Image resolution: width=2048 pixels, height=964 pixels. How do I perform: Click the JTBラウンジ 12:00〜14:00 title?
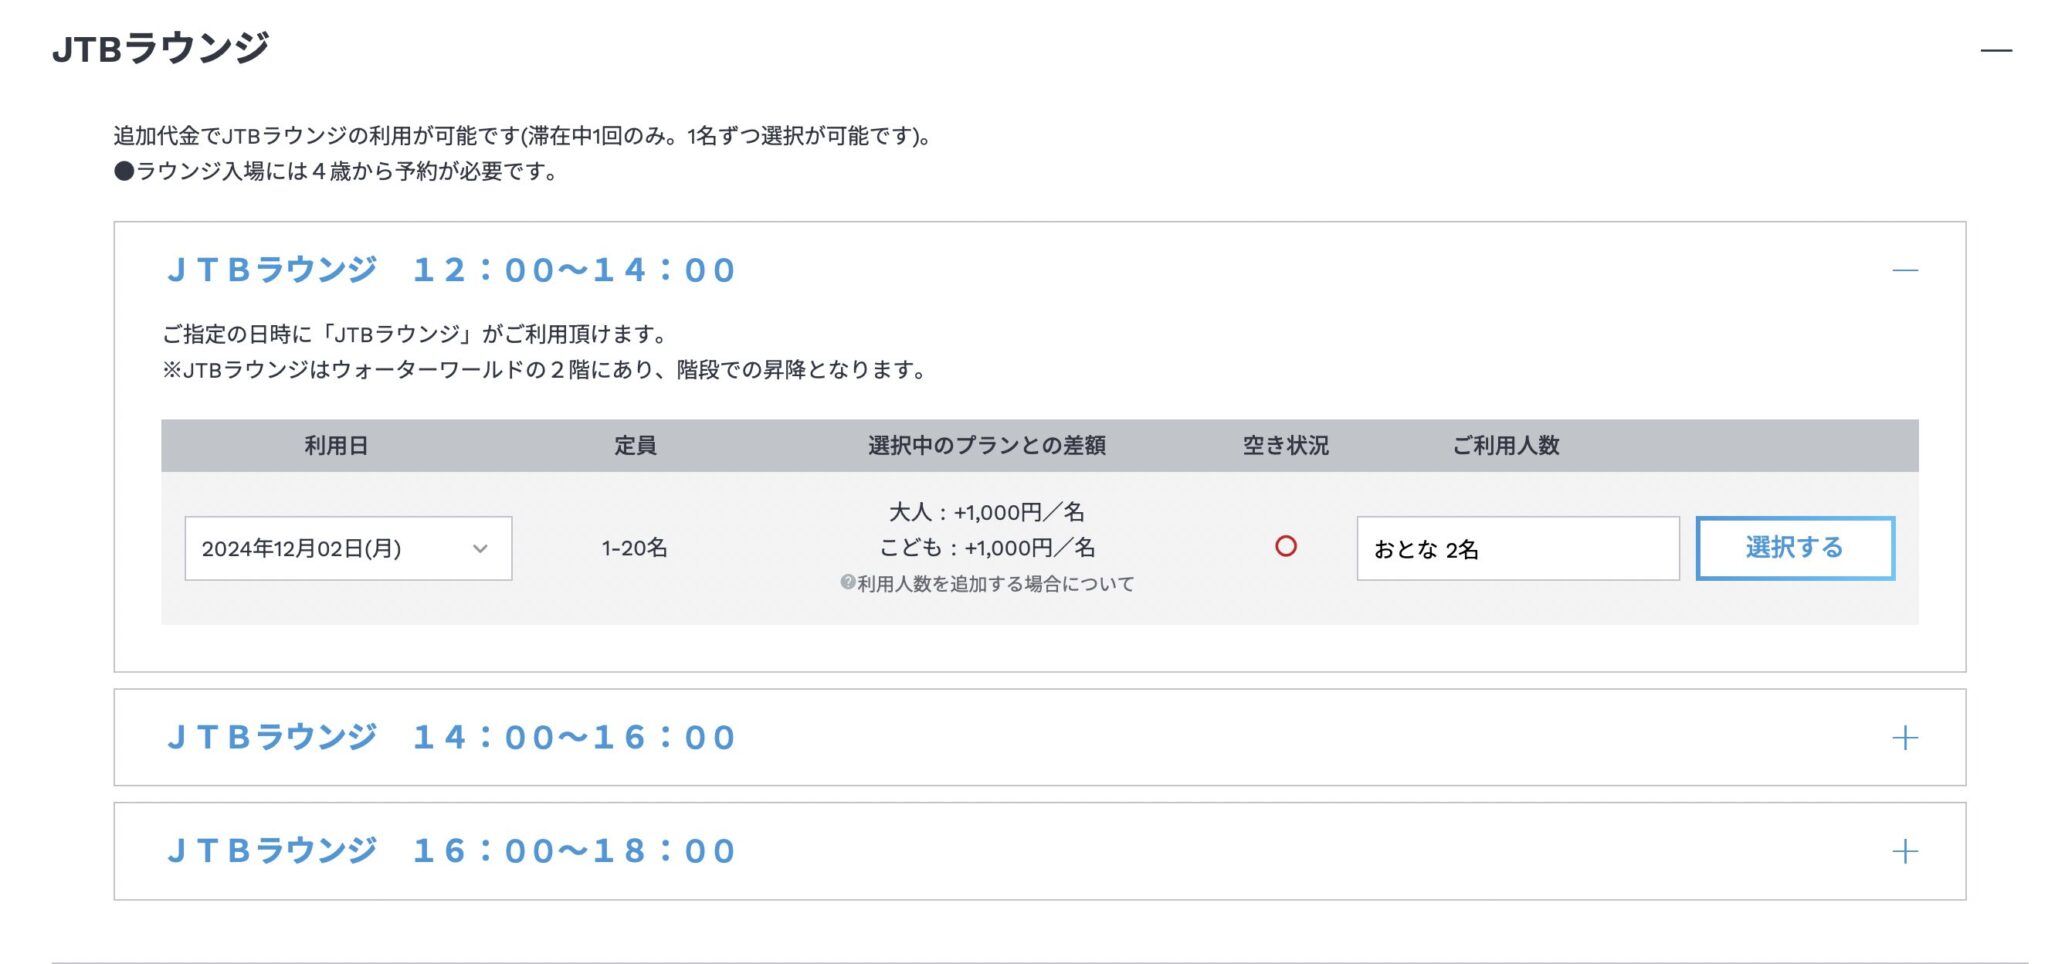(450, 268)
